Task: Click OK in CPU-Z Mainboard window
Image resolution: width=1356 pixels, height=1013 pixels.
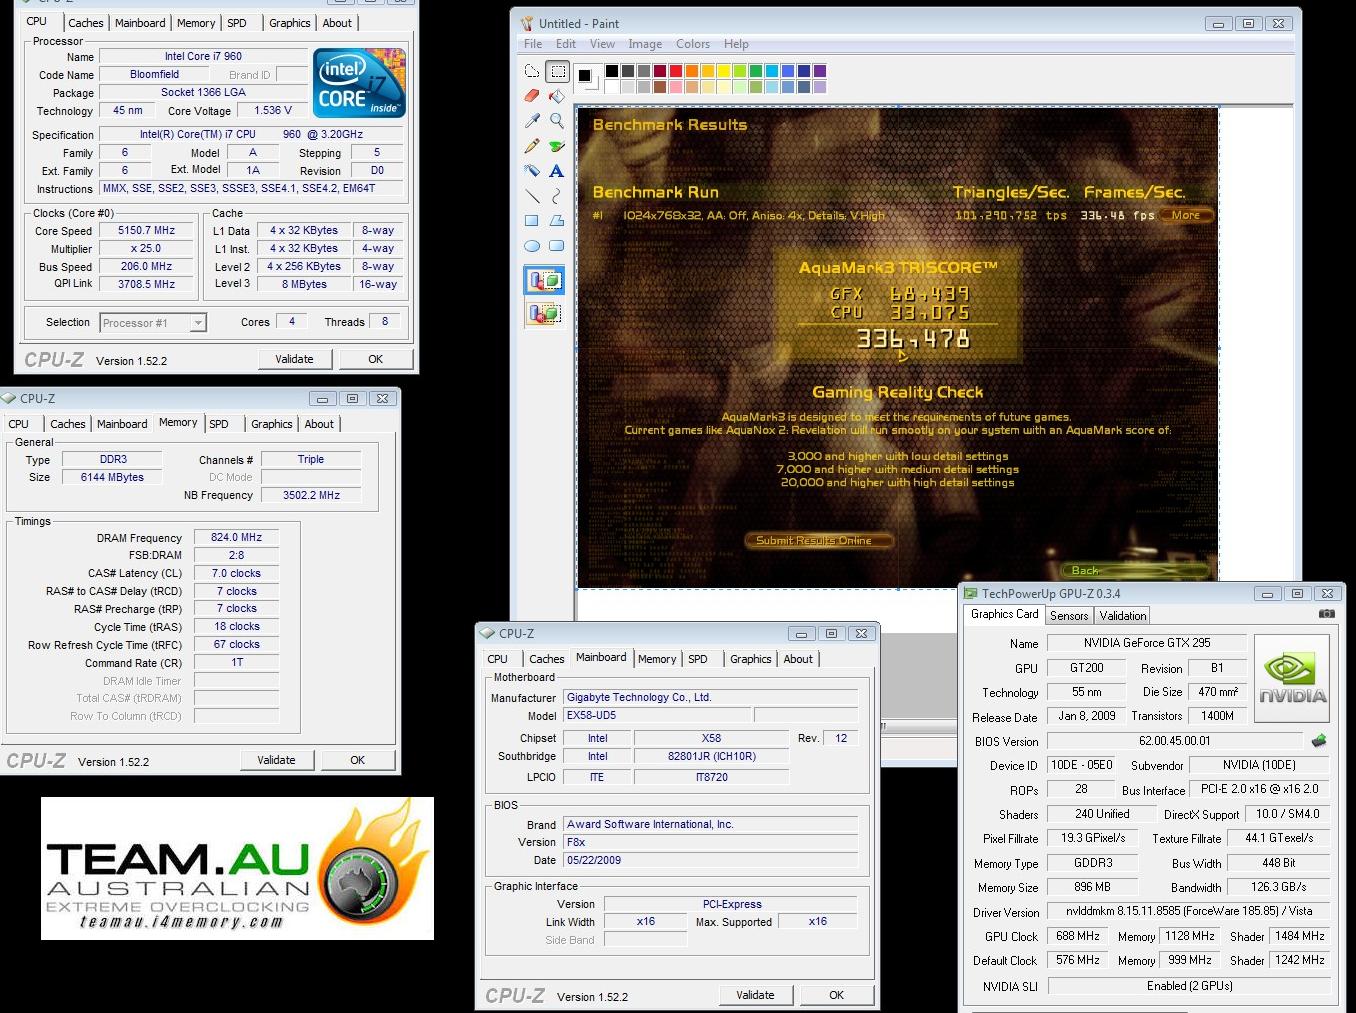Action: [x=837, y=995]
